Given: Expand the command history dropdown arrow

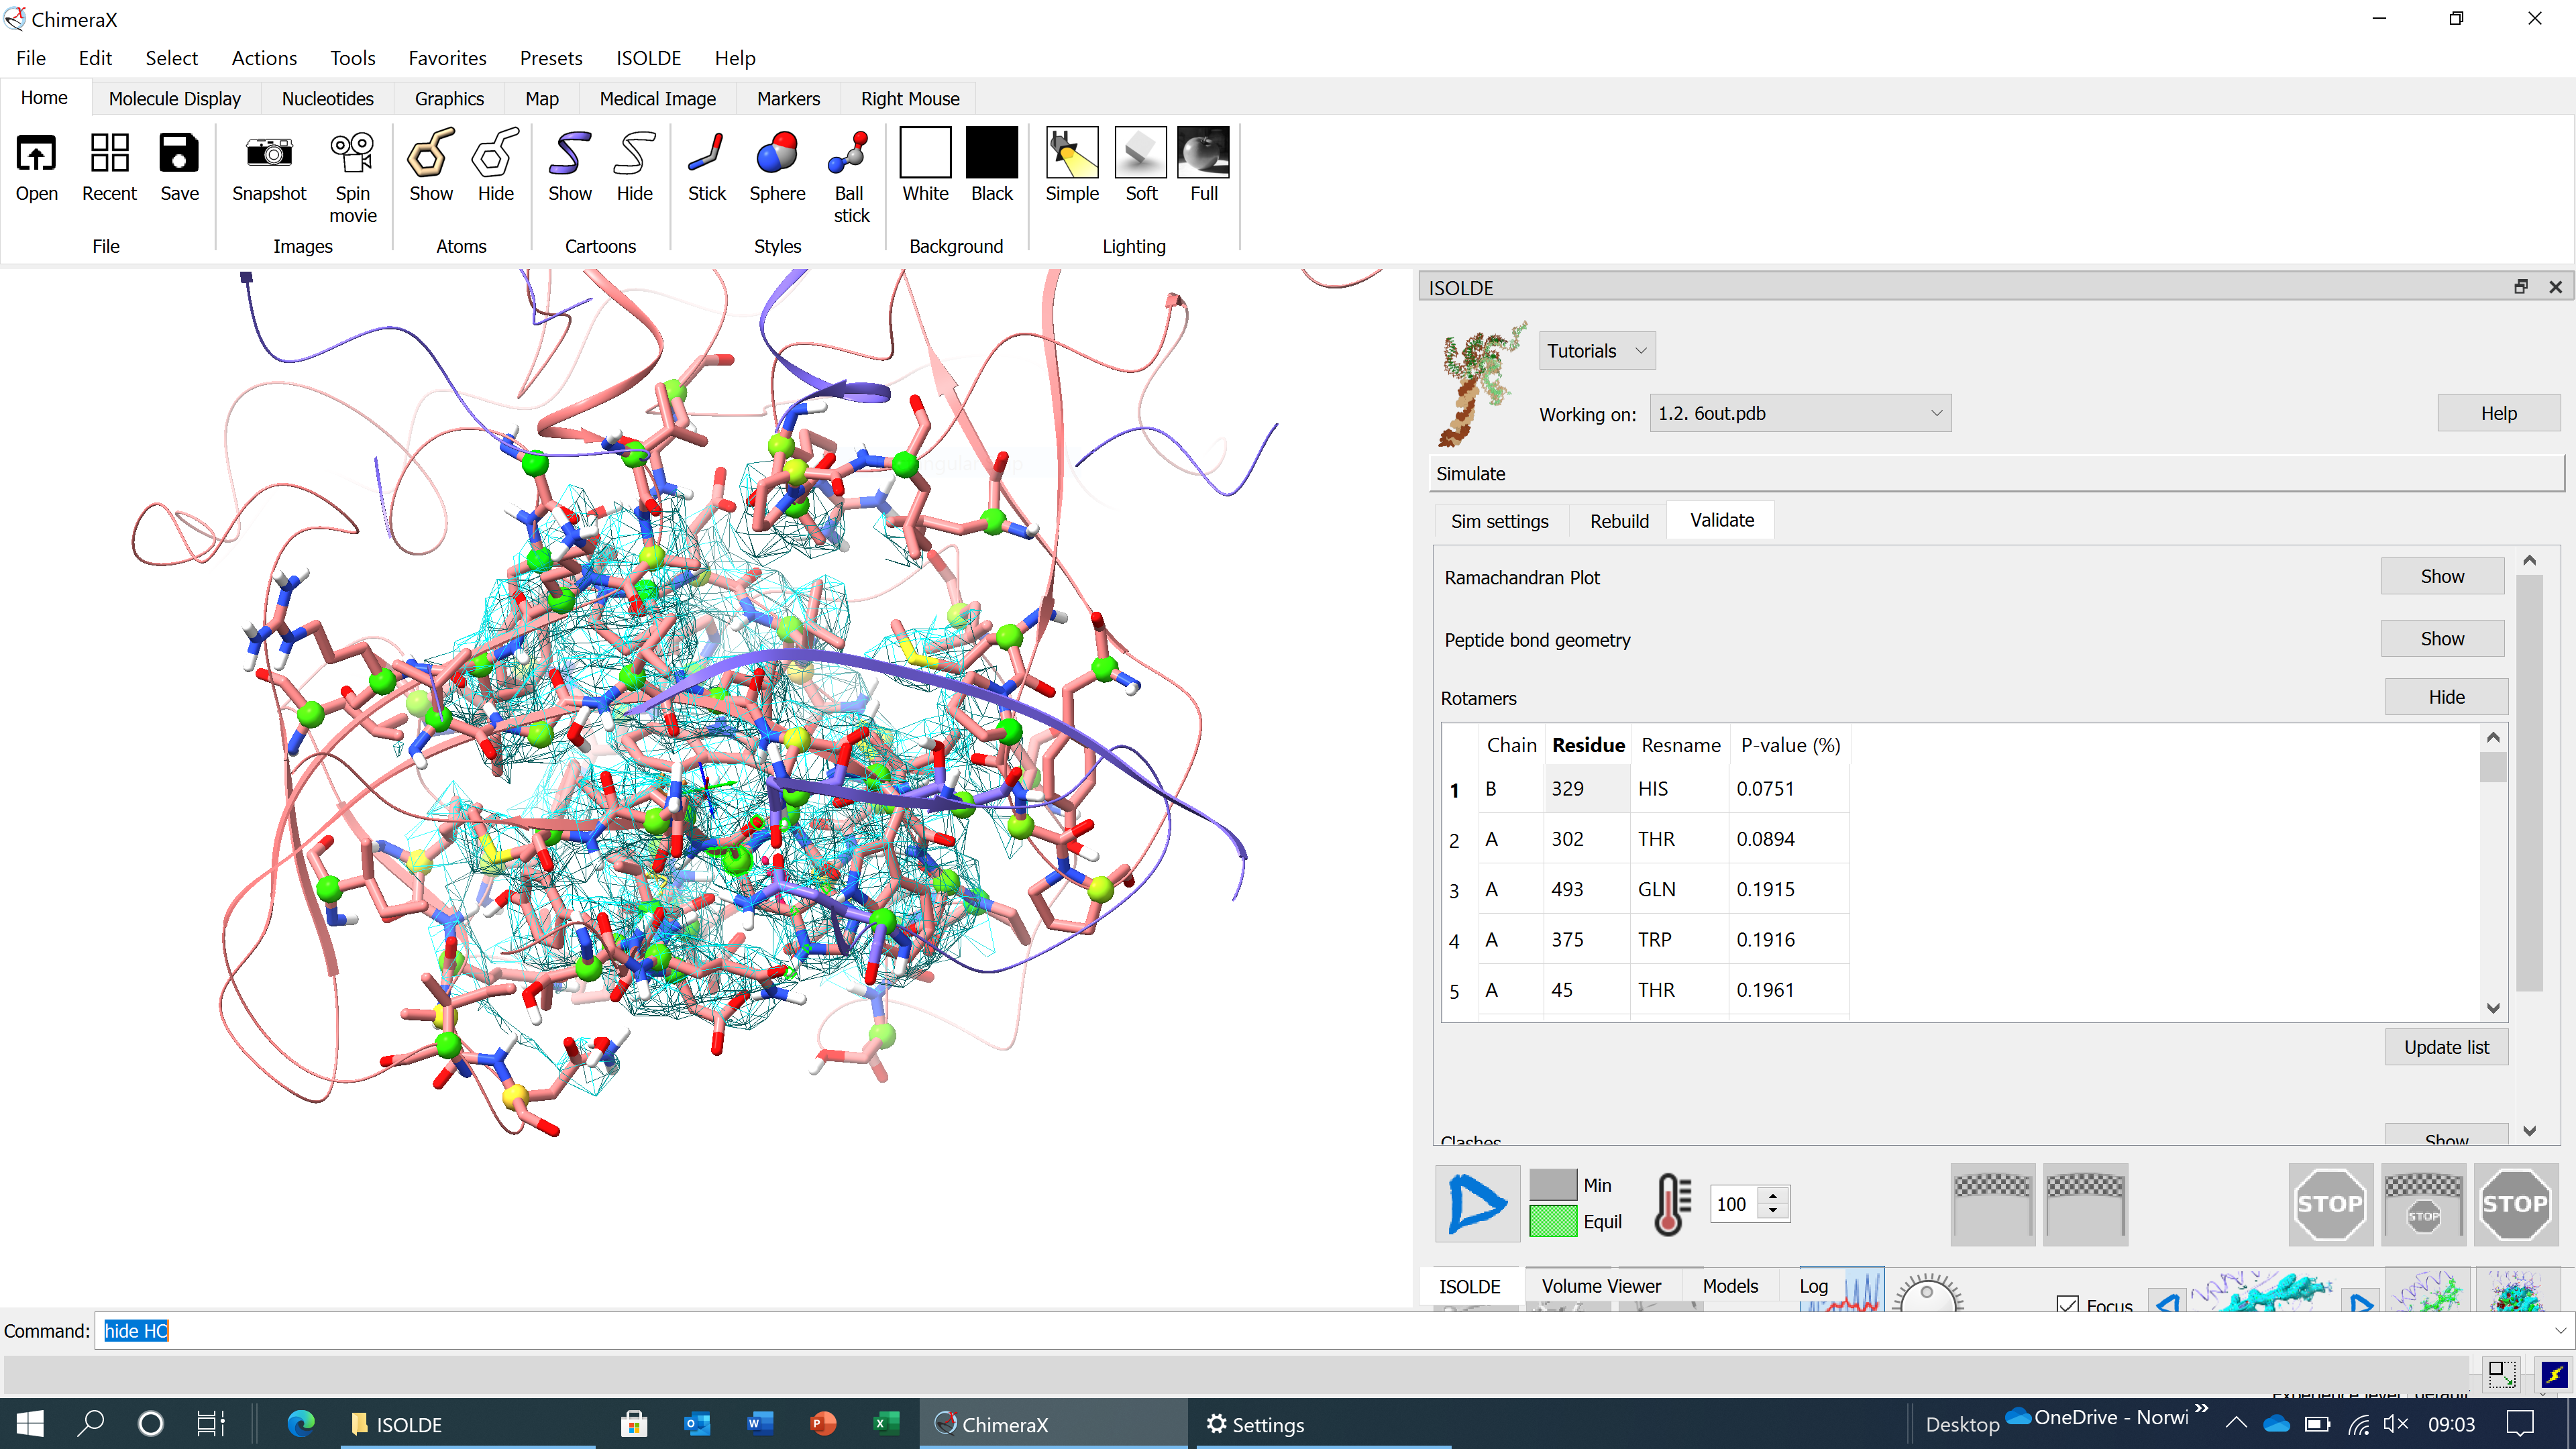Looking at the screenshot, I should click(2559, 1331).
